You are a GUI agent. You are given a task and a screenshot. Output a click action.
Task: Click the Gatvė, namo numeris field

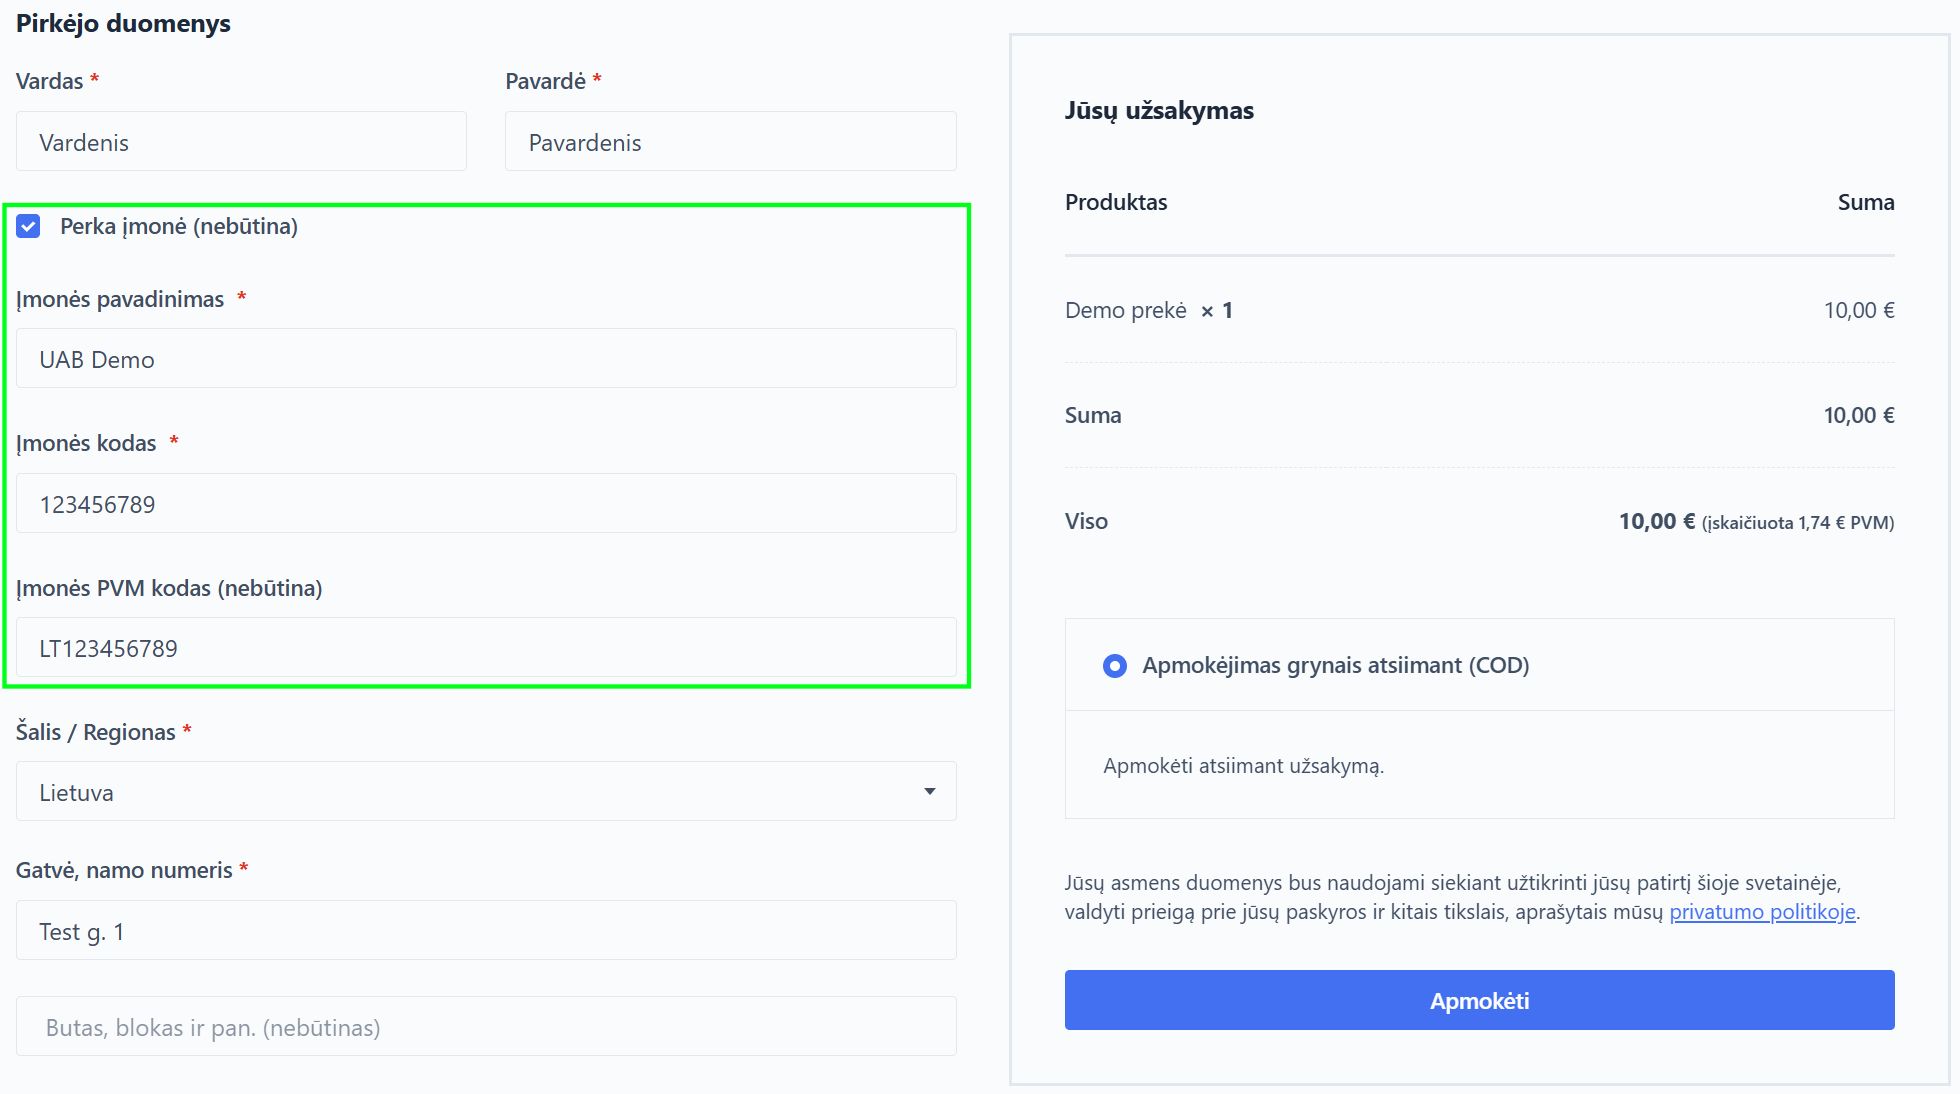pyautogui.click(x=486, y=931)
